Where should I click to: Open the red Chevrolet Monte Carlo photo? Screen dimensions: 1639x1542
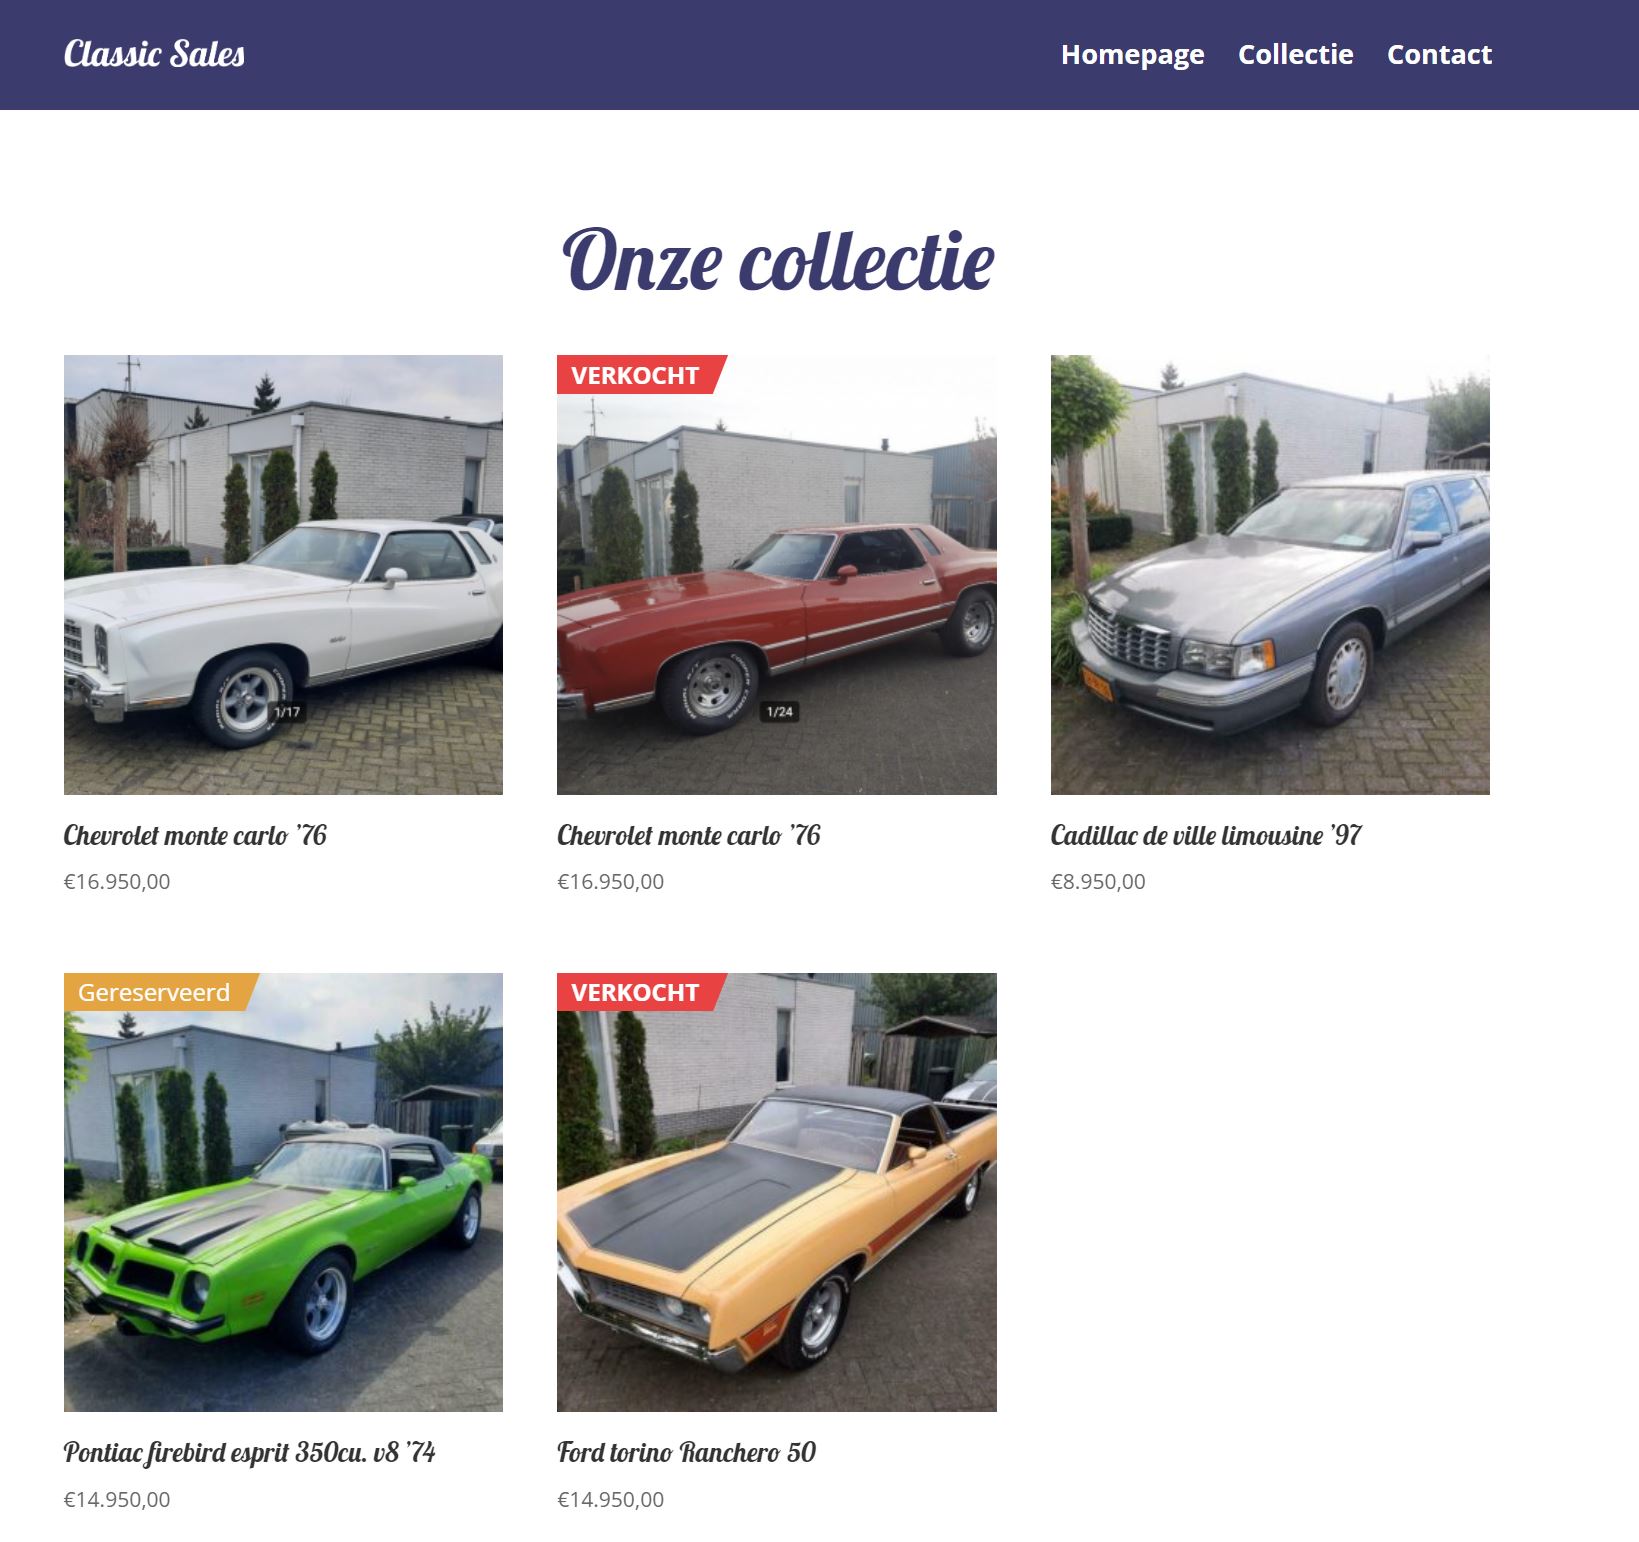point(777,575)
